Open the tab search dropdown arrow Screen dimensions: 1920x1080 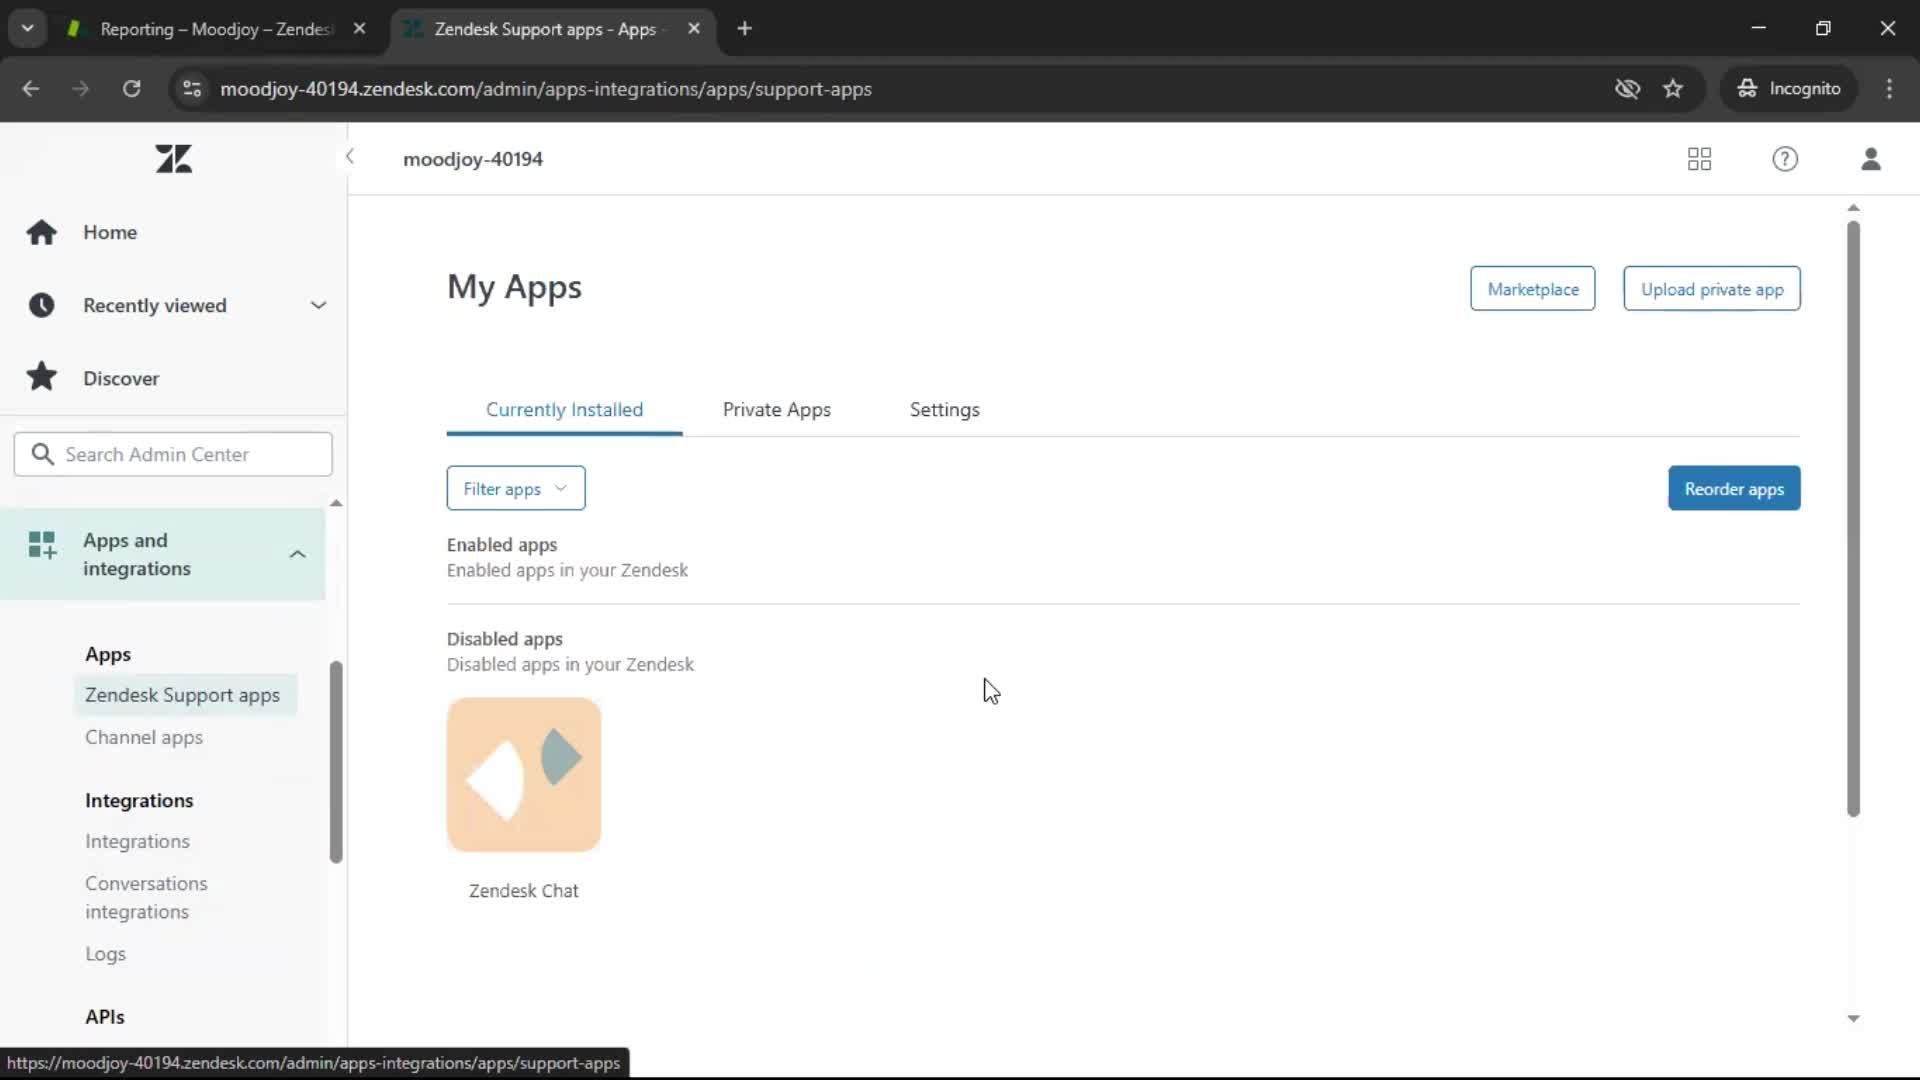tap(28, 29)
